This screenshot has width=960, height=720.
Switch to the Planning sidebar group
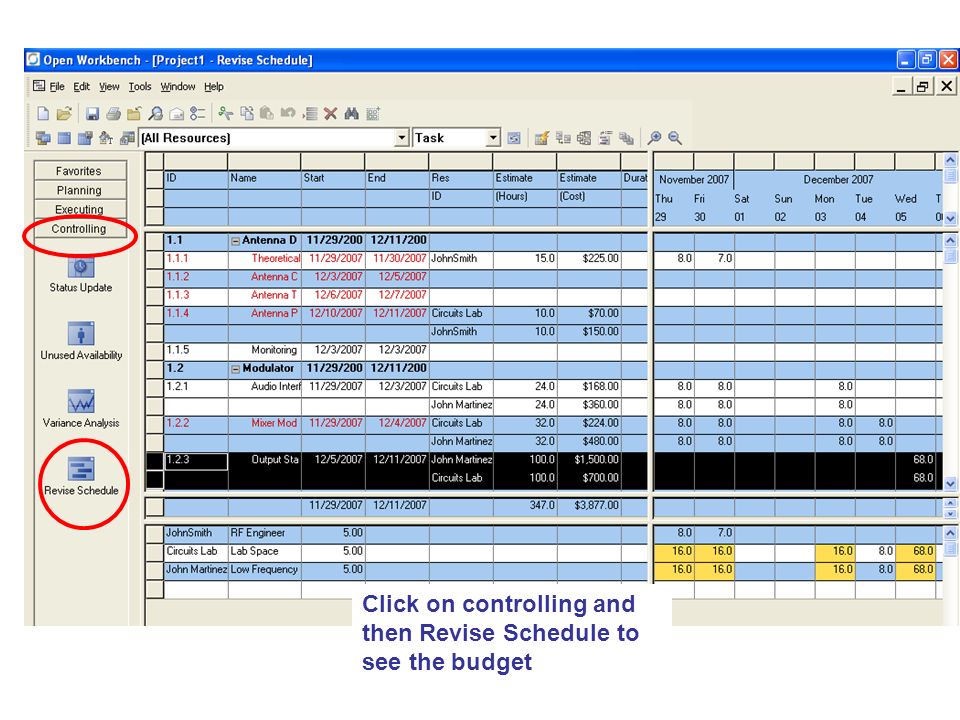tap(80, 190)
